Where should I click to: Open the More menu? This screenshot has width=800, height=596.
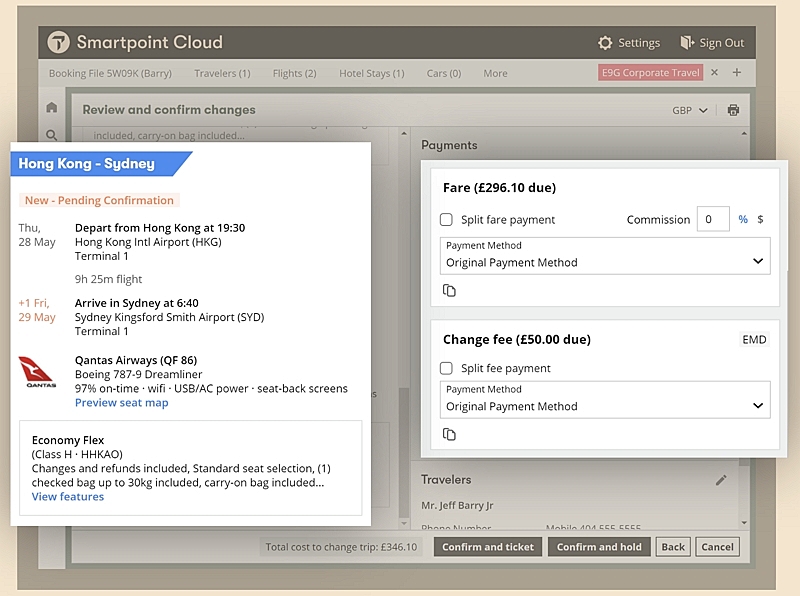pos(495,73)
